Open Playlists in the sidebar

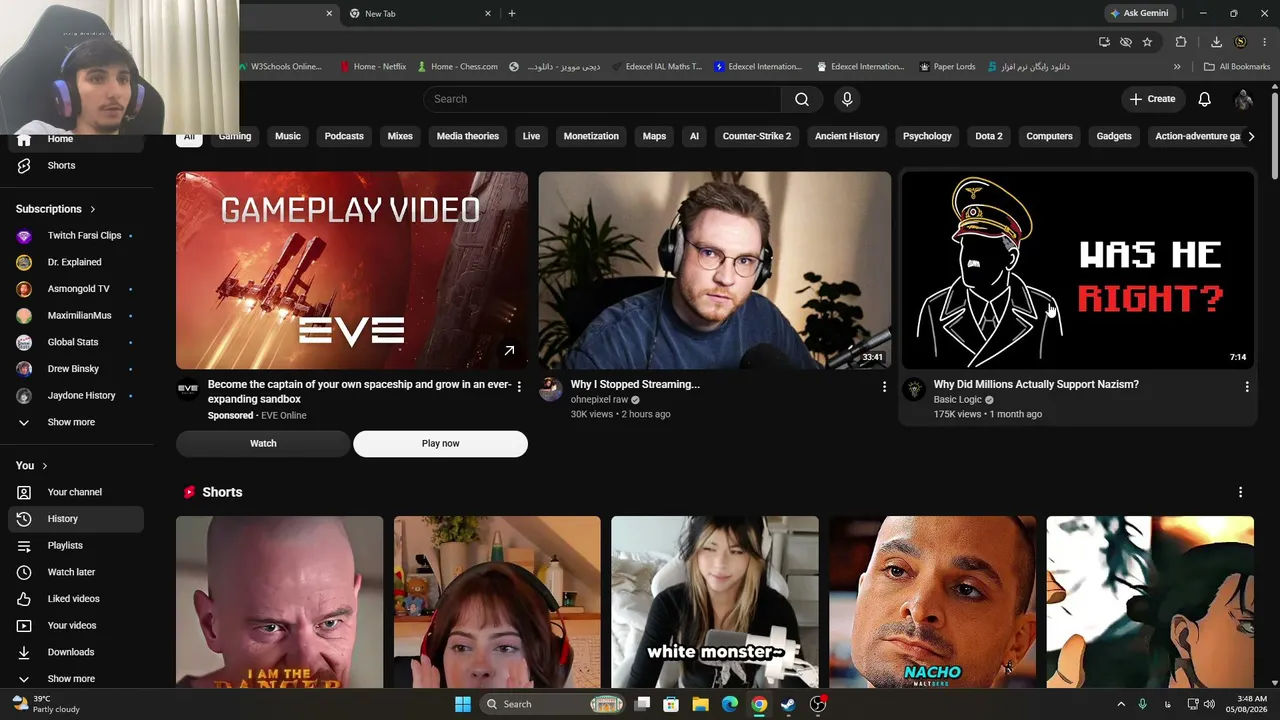[x=76, y=545]
